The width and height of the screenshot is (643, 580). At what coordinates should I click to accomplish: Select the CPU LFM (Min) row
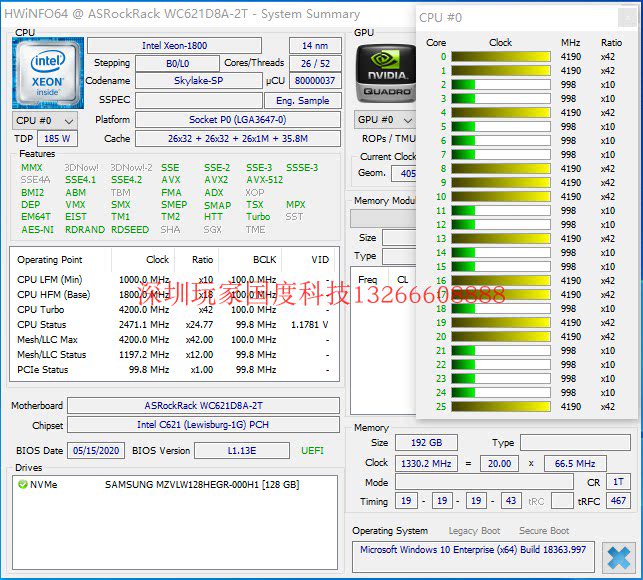click(x=174, y=280)
